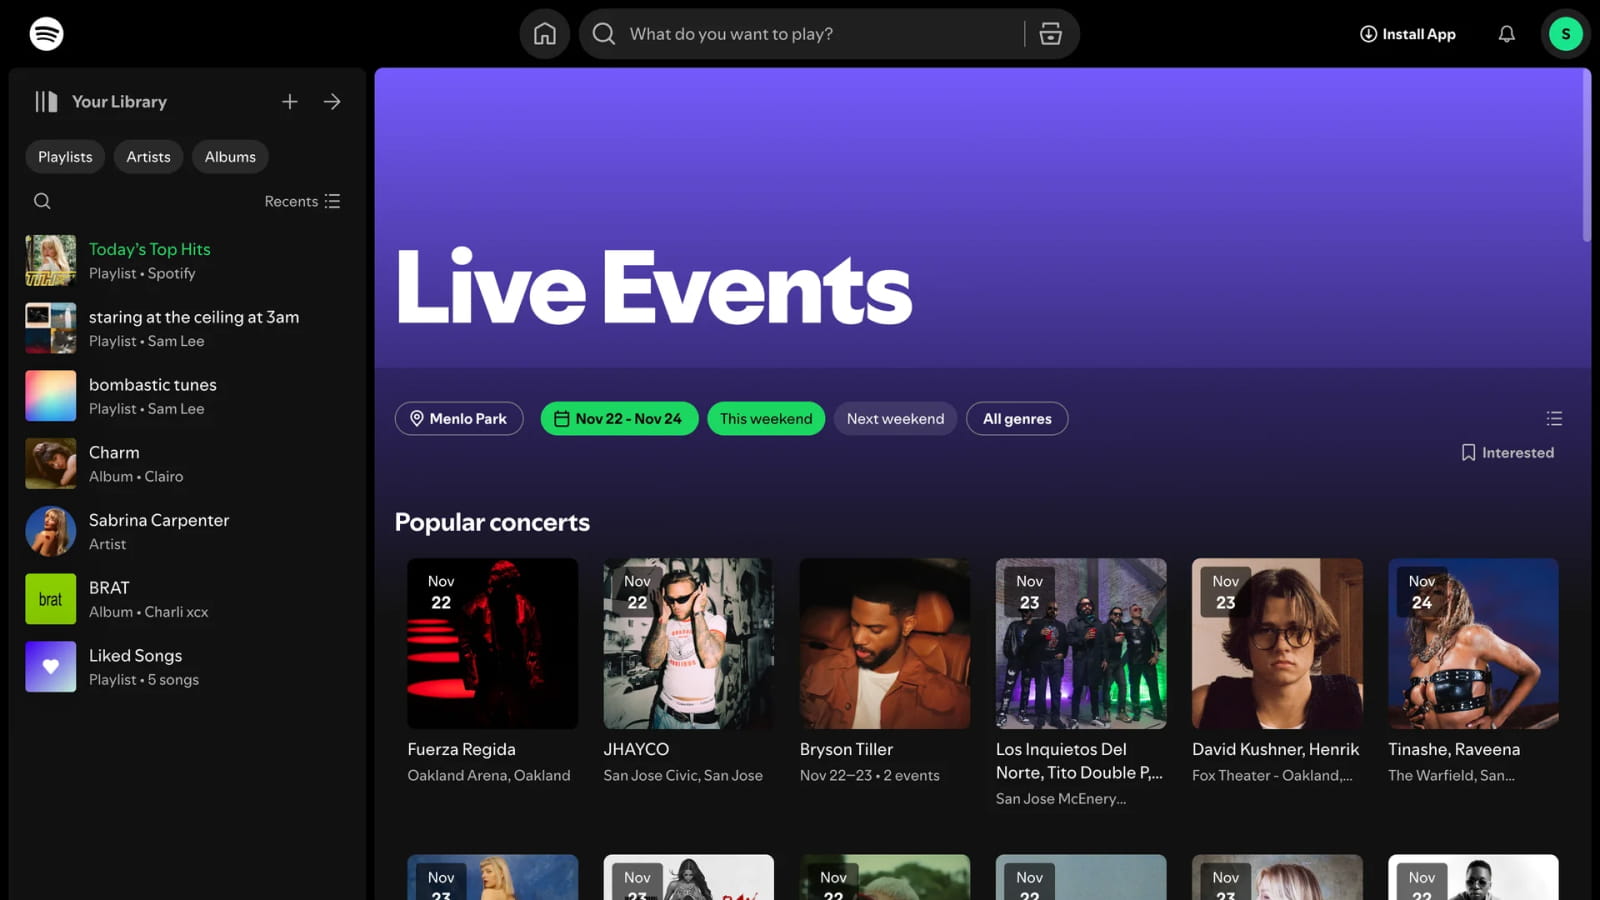Open notifications via the bell icon
Image resolution: width=1600 pixels, height=900 pixels.
1506,33
